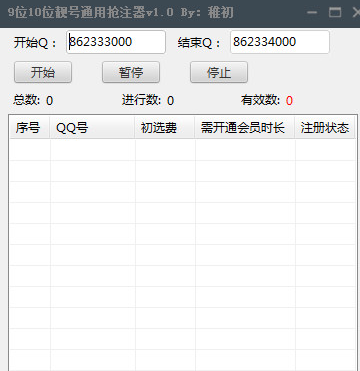Screen dimensions: 360x371
Task: Maximize the 抢注器 window
Action: (335, 13)
